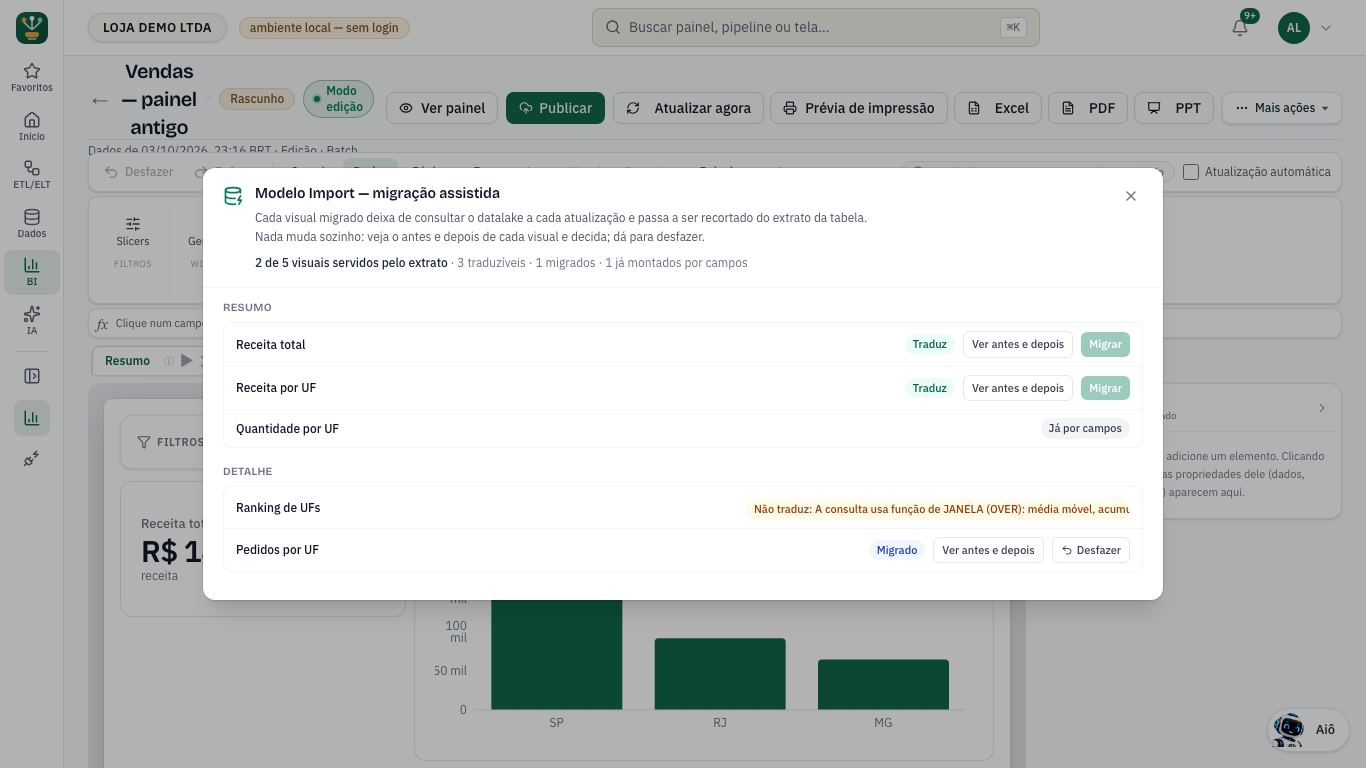
Task: Go to Início in the sidebar
Action: coord(32,126)
